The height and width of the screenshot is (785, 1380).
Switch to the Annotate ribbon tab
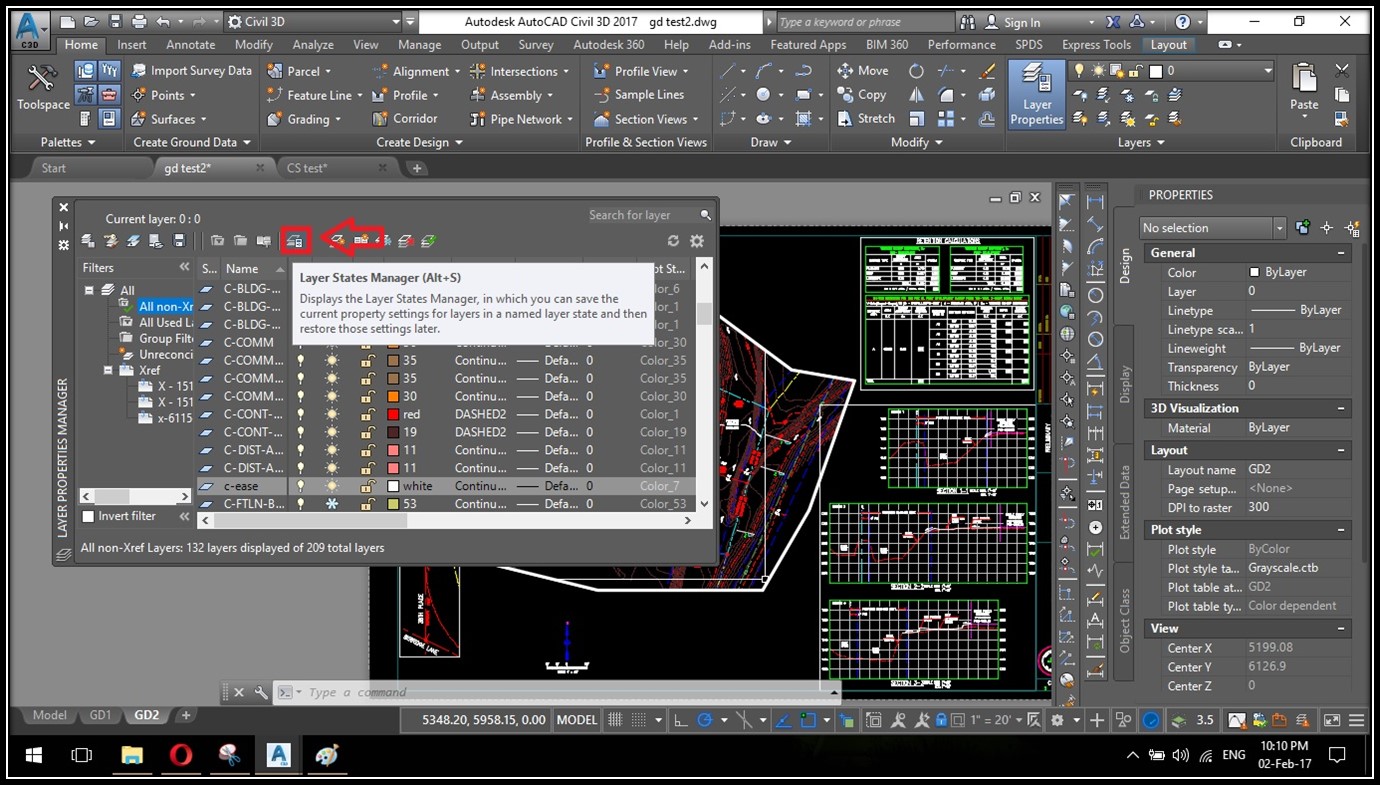coord(190,44)
